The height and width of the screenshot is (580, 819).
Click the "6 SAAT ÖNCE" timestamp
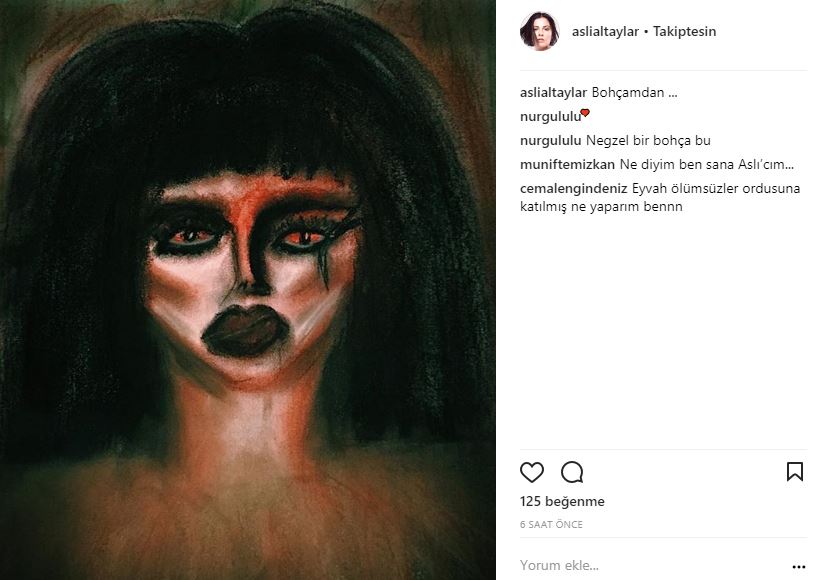click(551, 524)
